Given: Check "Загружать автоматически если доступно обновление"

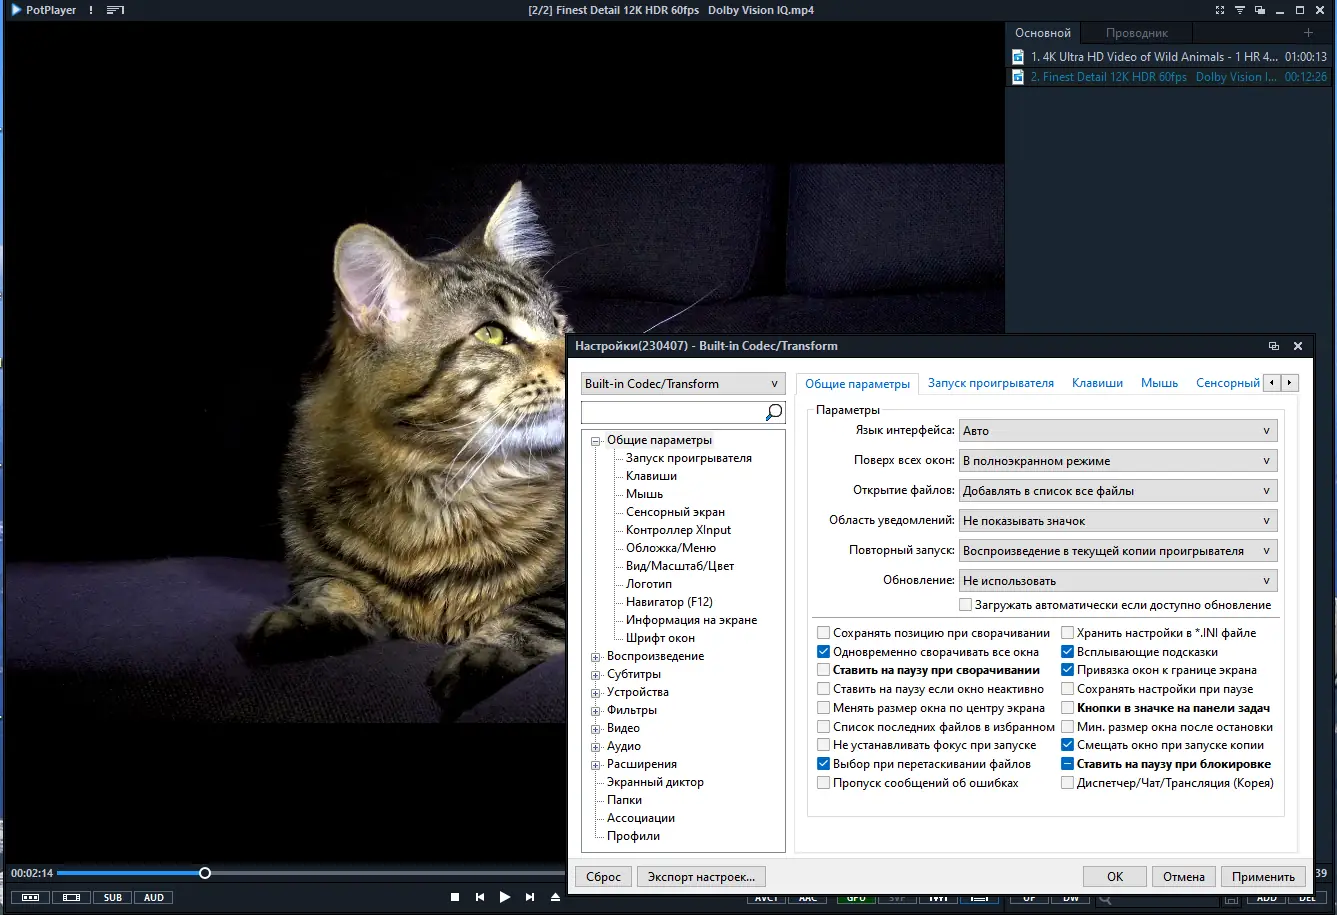Looking at the screenshot, I should [966, 605].
